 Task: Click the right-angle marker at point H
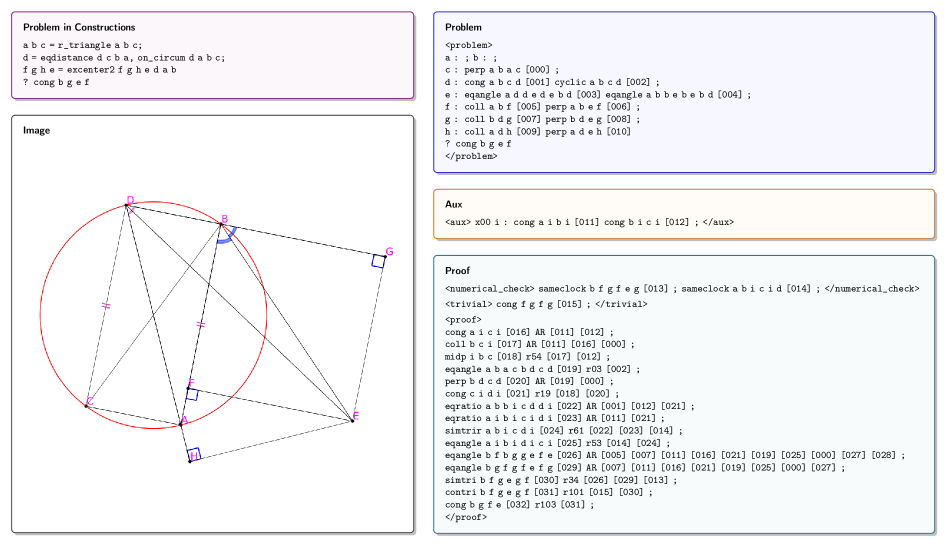click(194, 454)
